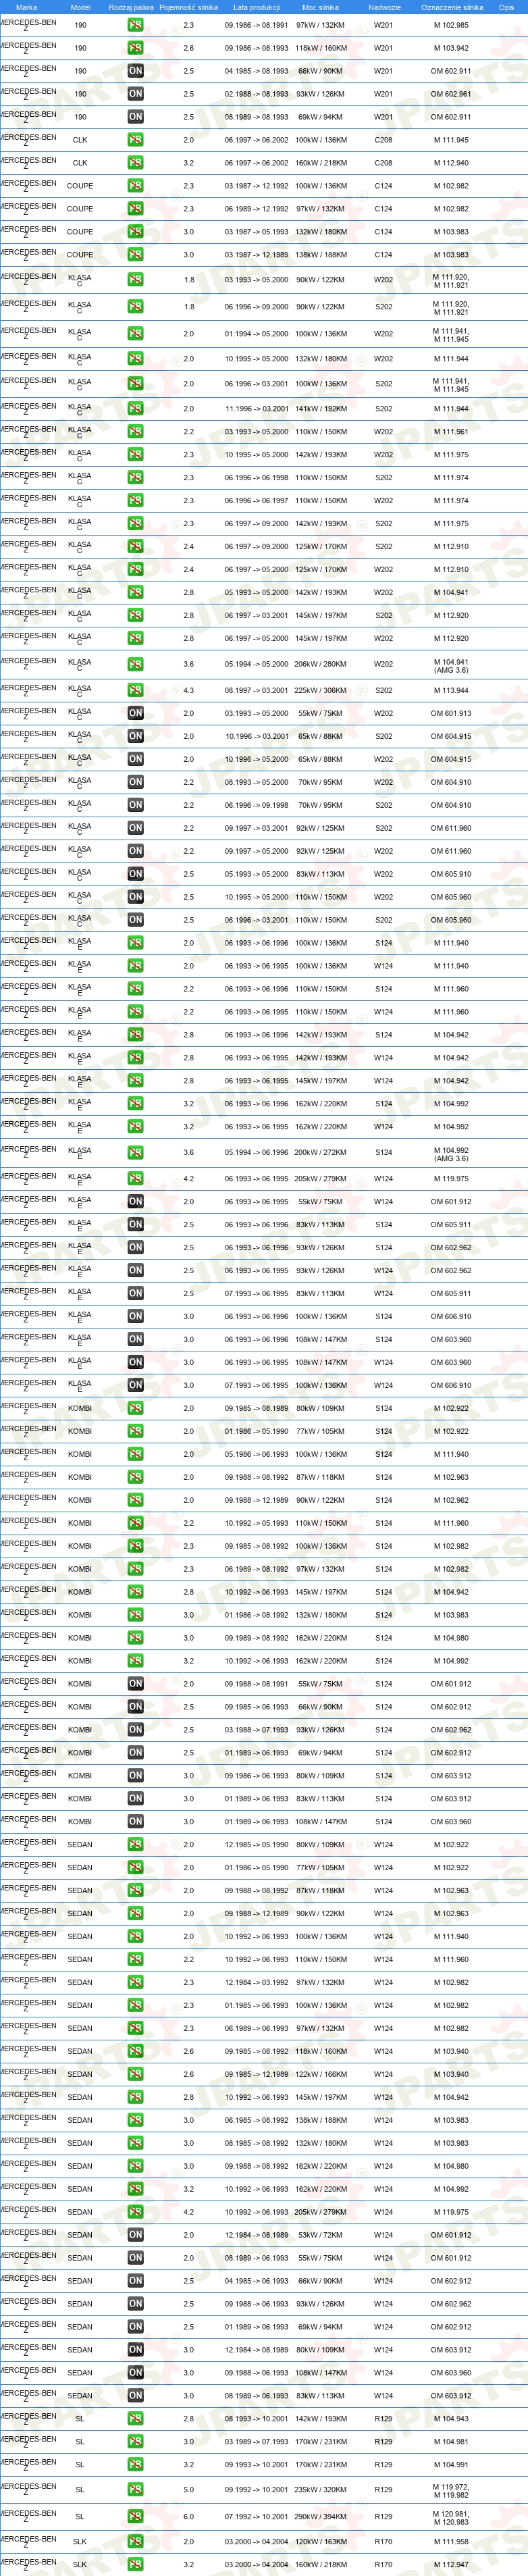Click the Lata produkcji column header
Image resolution: width=528 pixels, height=2576 pixels.
tap(256, 7)
